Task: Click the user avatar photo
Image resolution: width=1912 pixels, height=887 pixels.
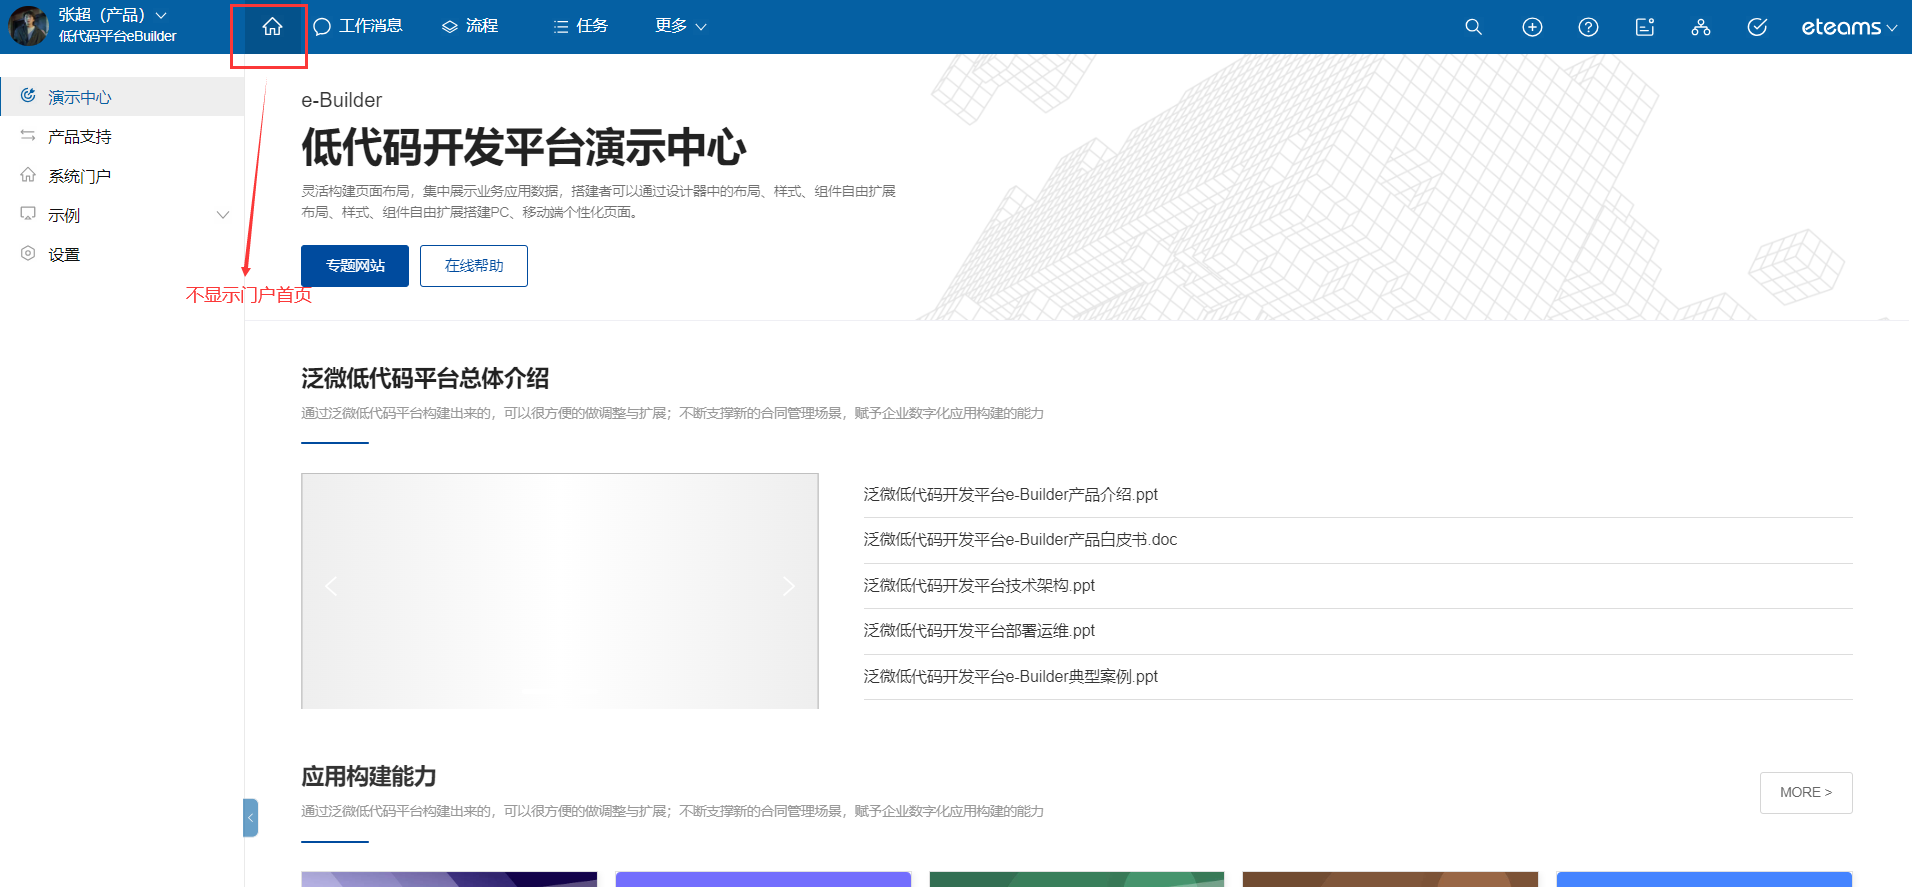Action: pos(28,26)
